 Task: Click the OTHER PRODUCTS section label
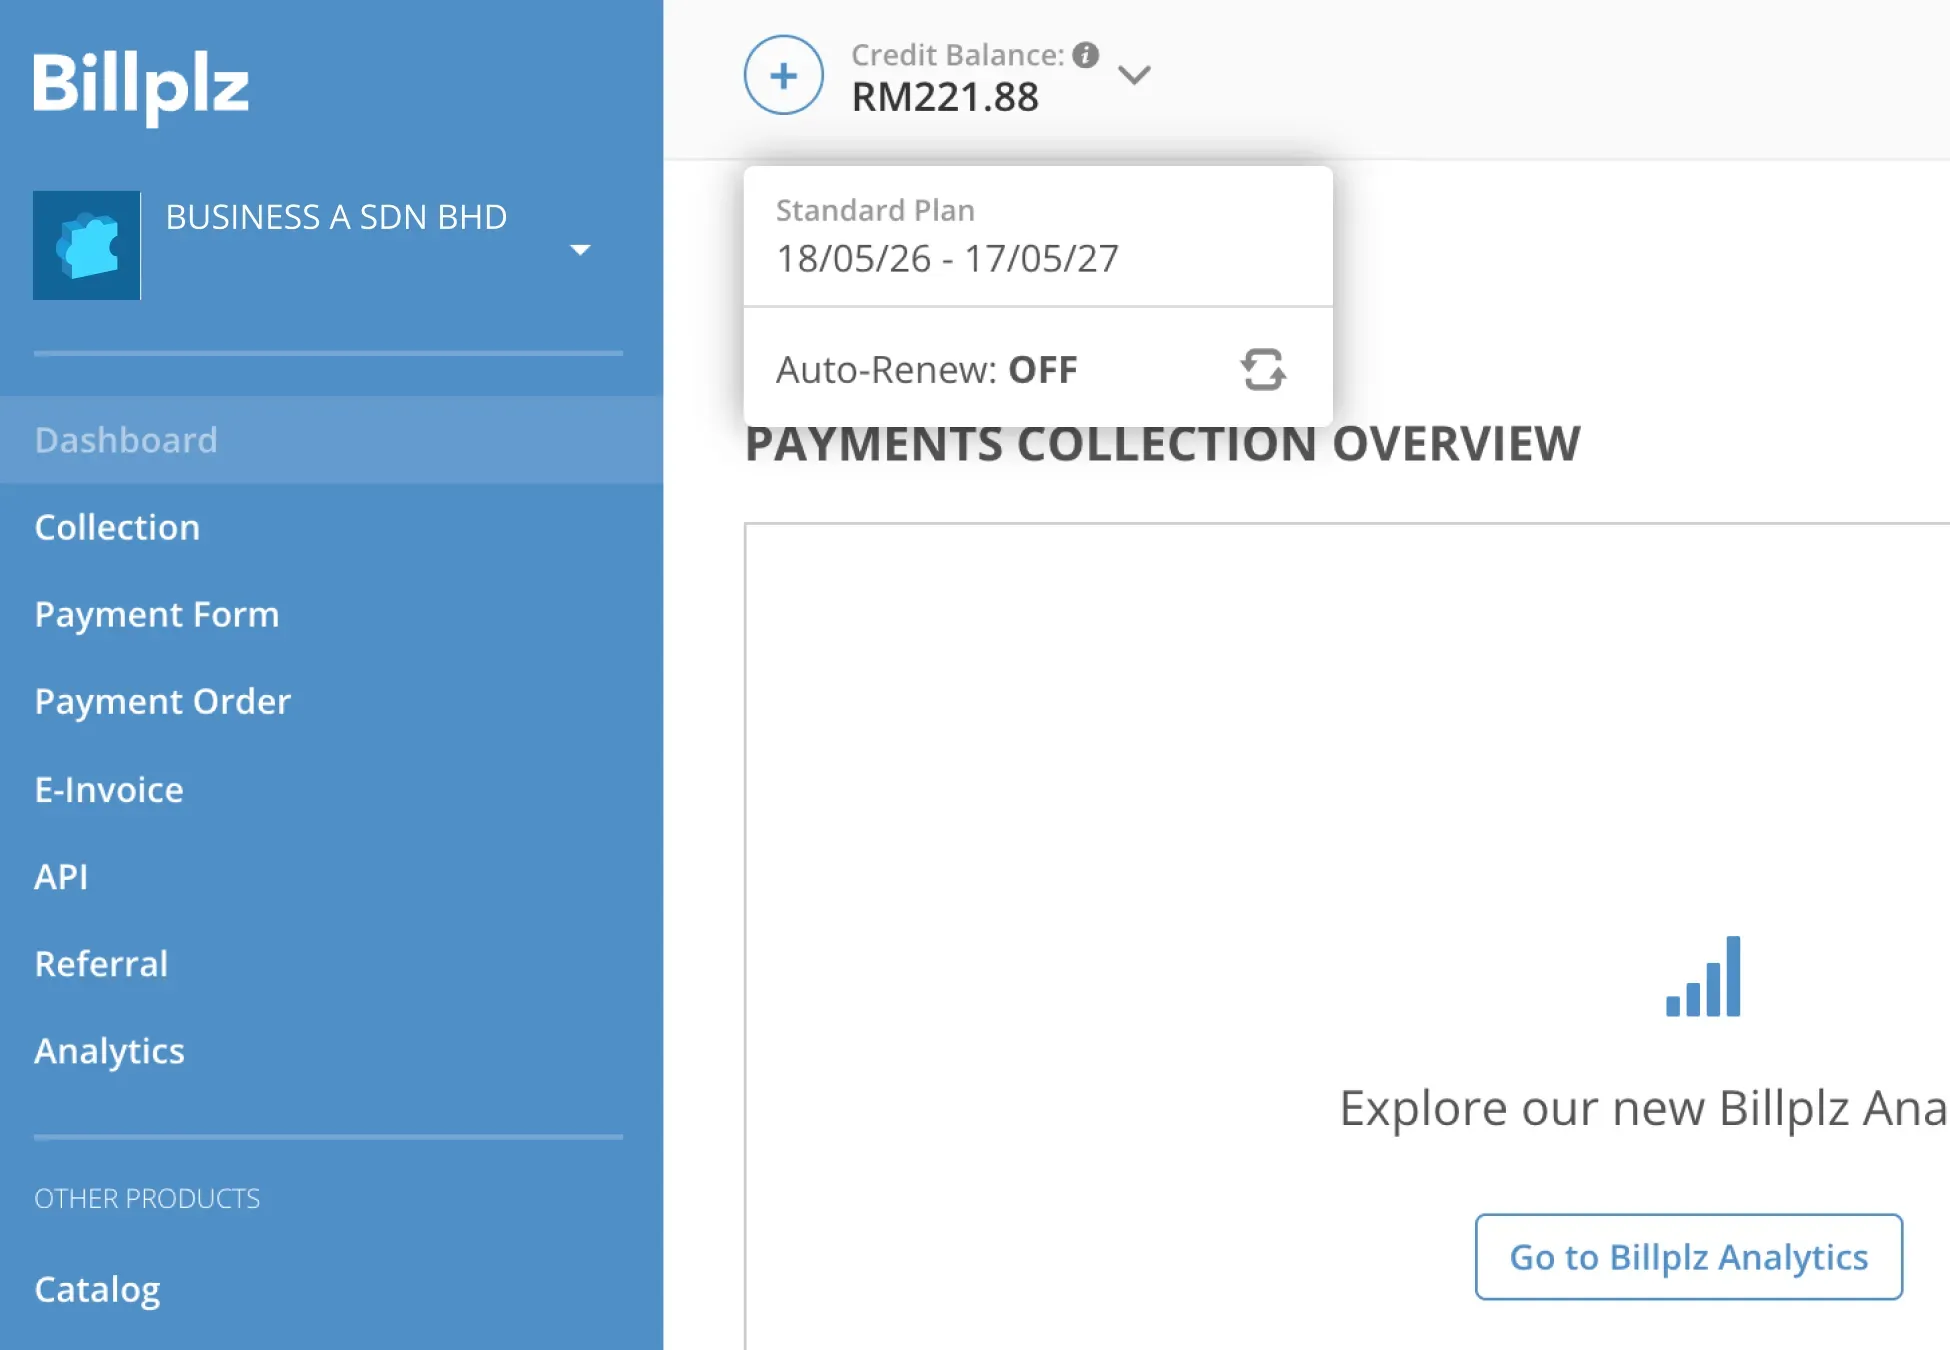click(147, 1198)
